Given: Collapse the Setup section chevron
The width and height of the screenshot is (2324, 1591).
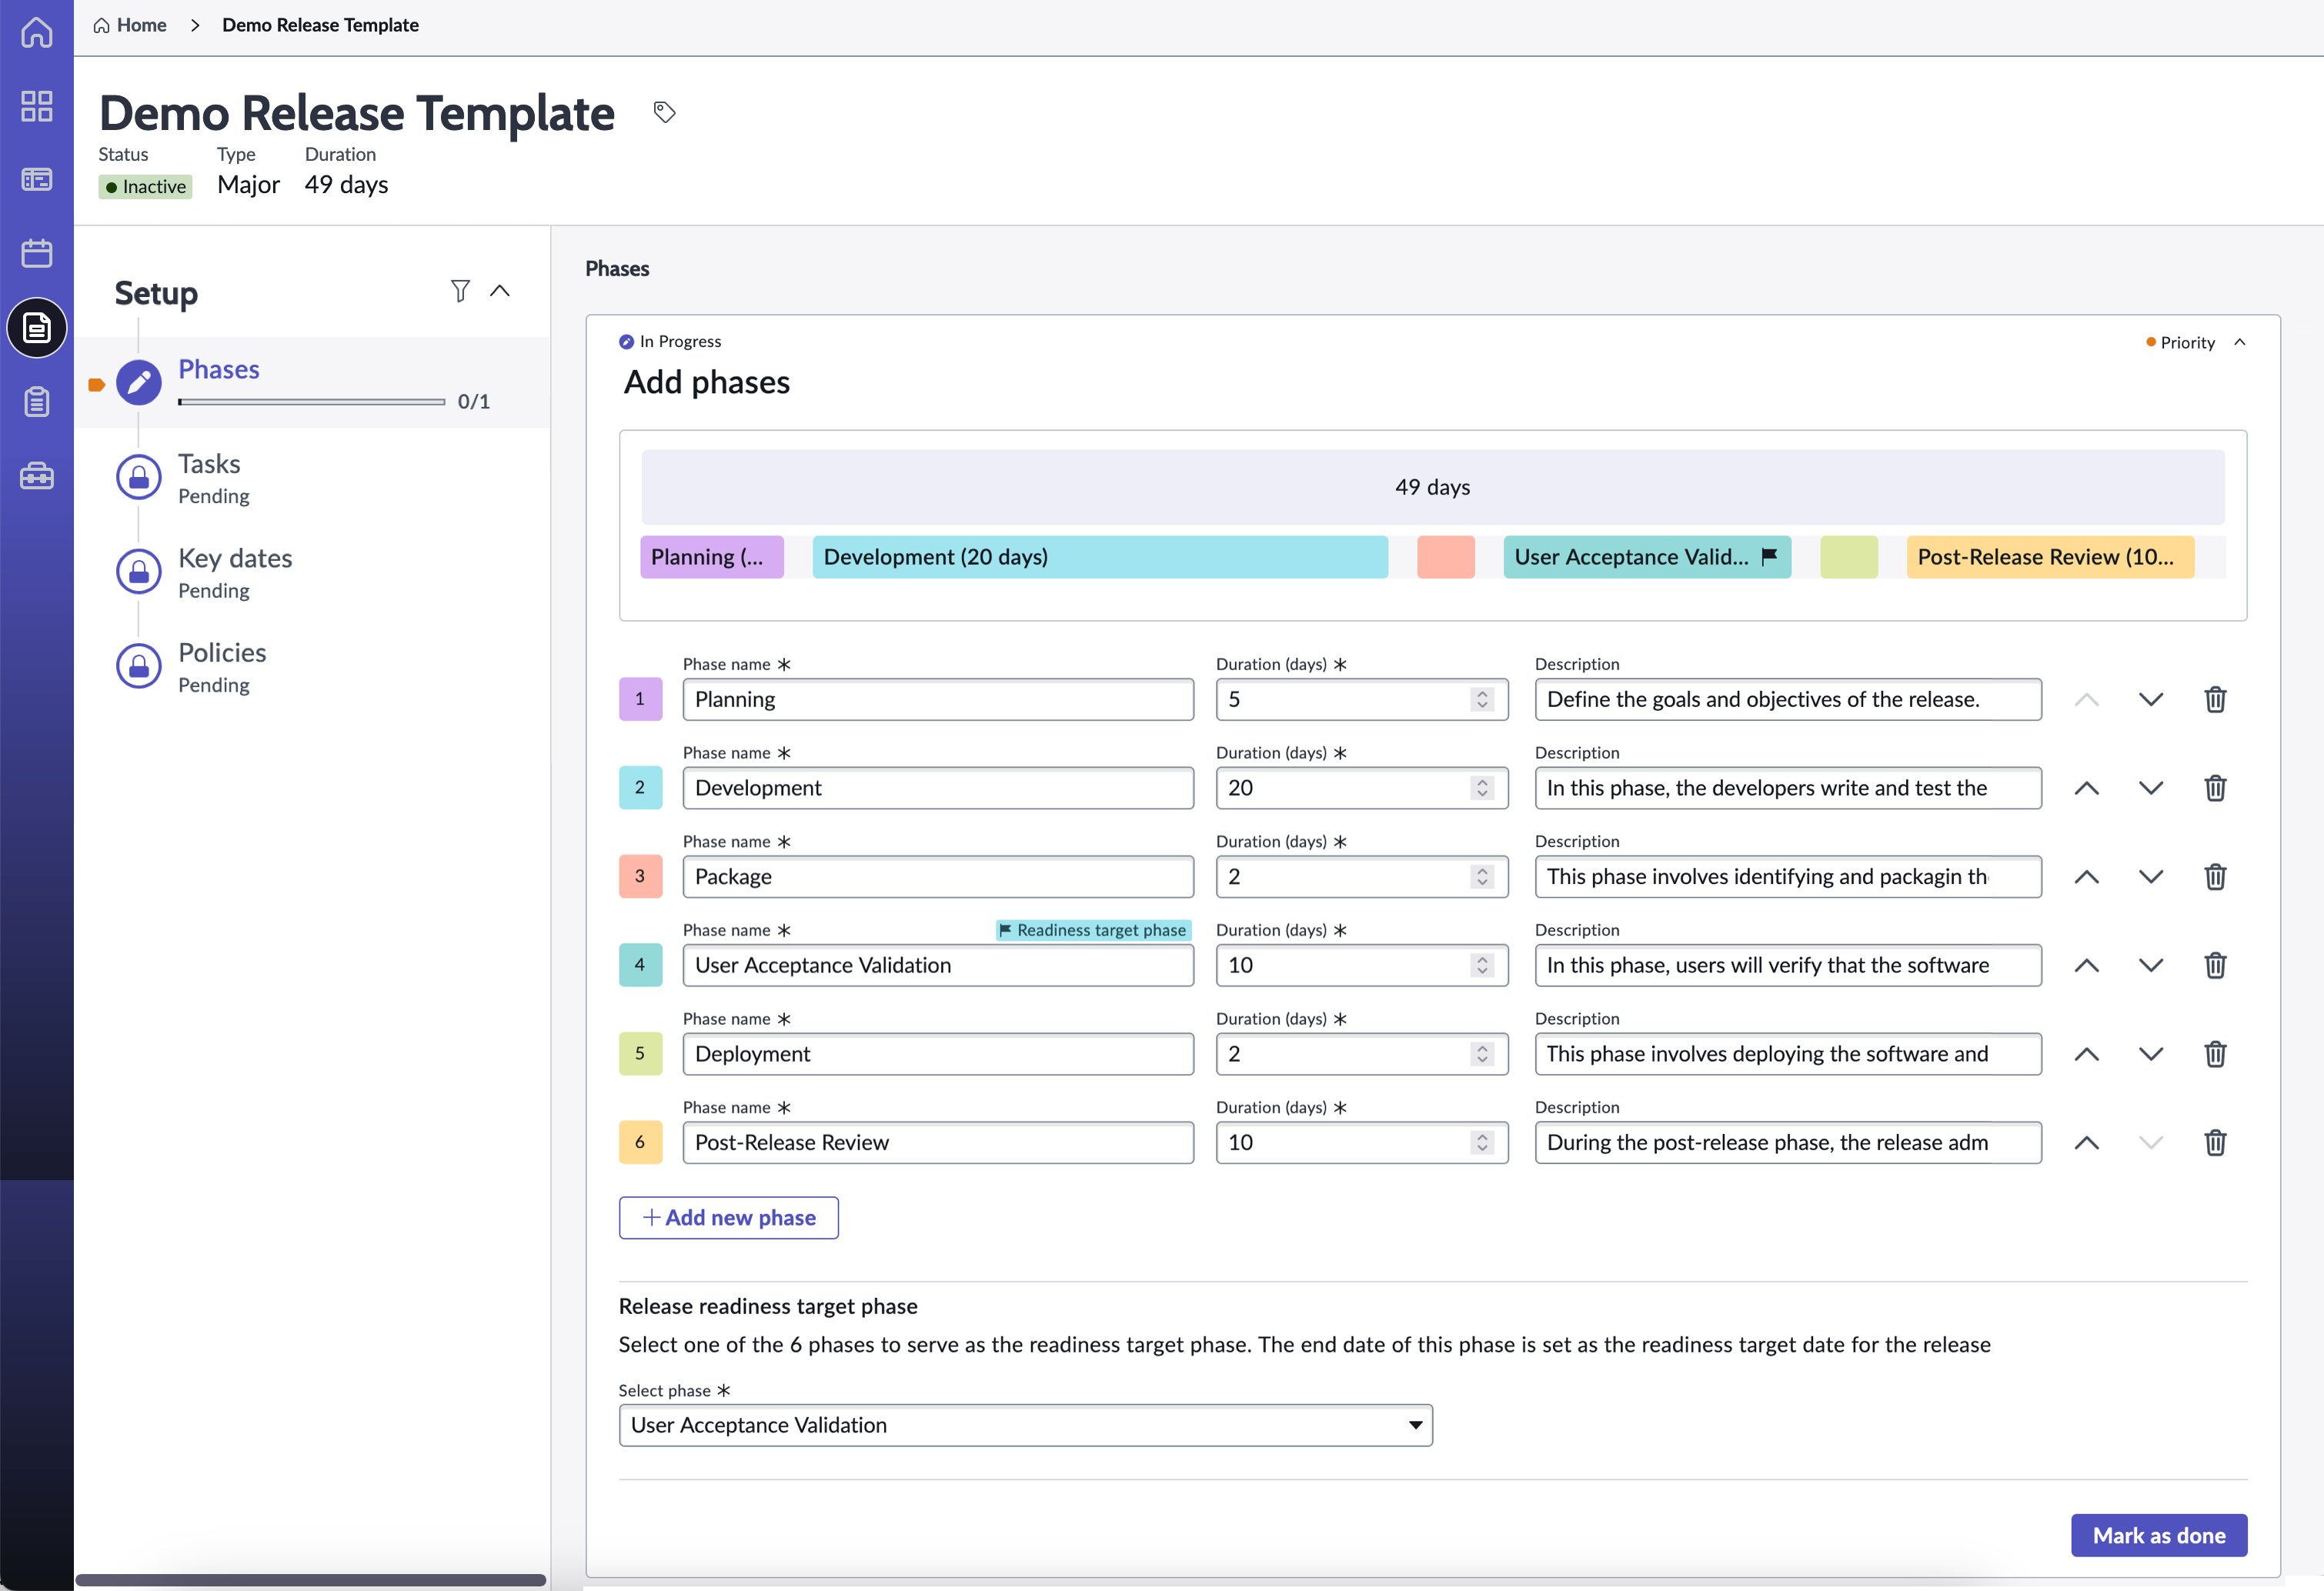Looking at the screenshot, I should 500,291.
